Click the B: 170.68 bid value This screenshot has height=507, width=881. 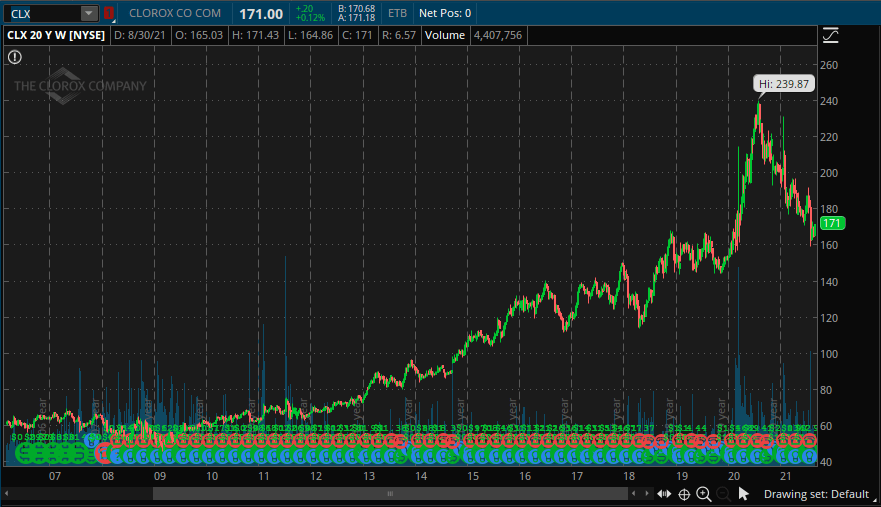[x=356, y=8]
